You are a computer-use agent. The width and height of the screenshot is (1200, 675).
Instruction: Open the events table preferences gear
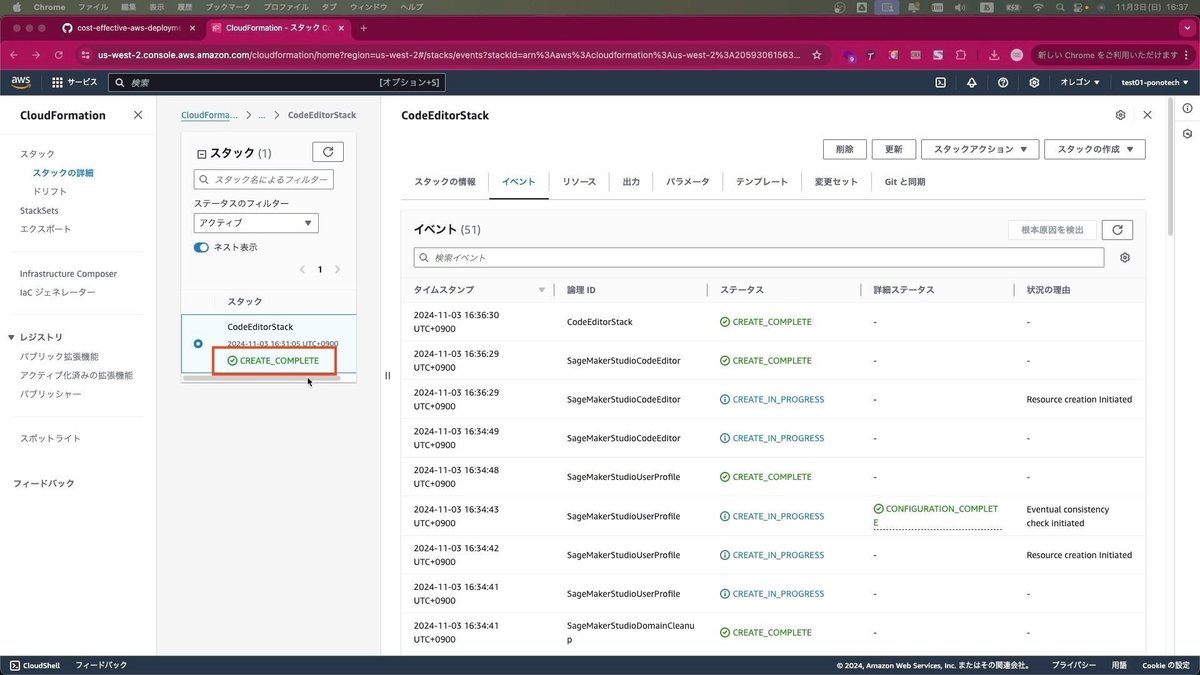[x=1125, y=258]
